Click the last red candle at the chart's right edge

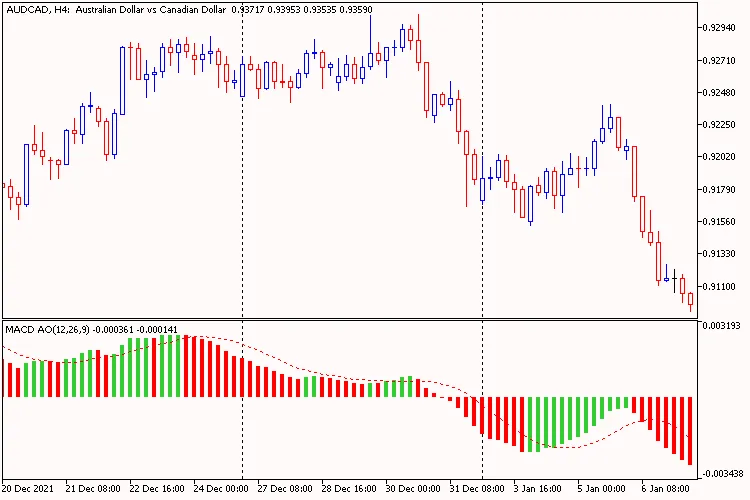pyautogui.click(x=690, y=299)
